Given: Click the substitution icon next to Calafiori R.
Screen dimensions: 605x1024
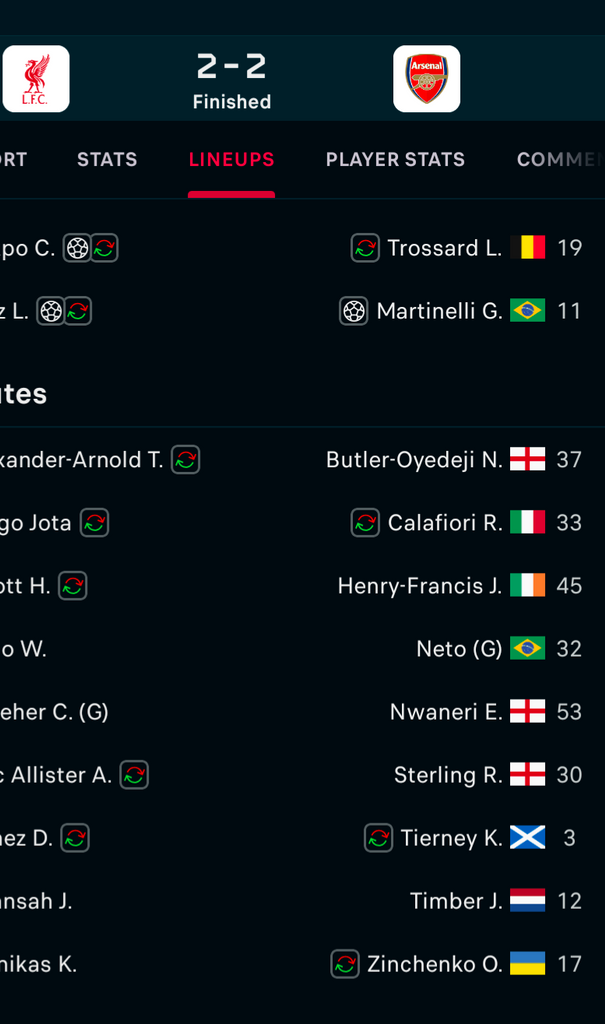Looking at the screenshot, I should click(x=365, y=522).
